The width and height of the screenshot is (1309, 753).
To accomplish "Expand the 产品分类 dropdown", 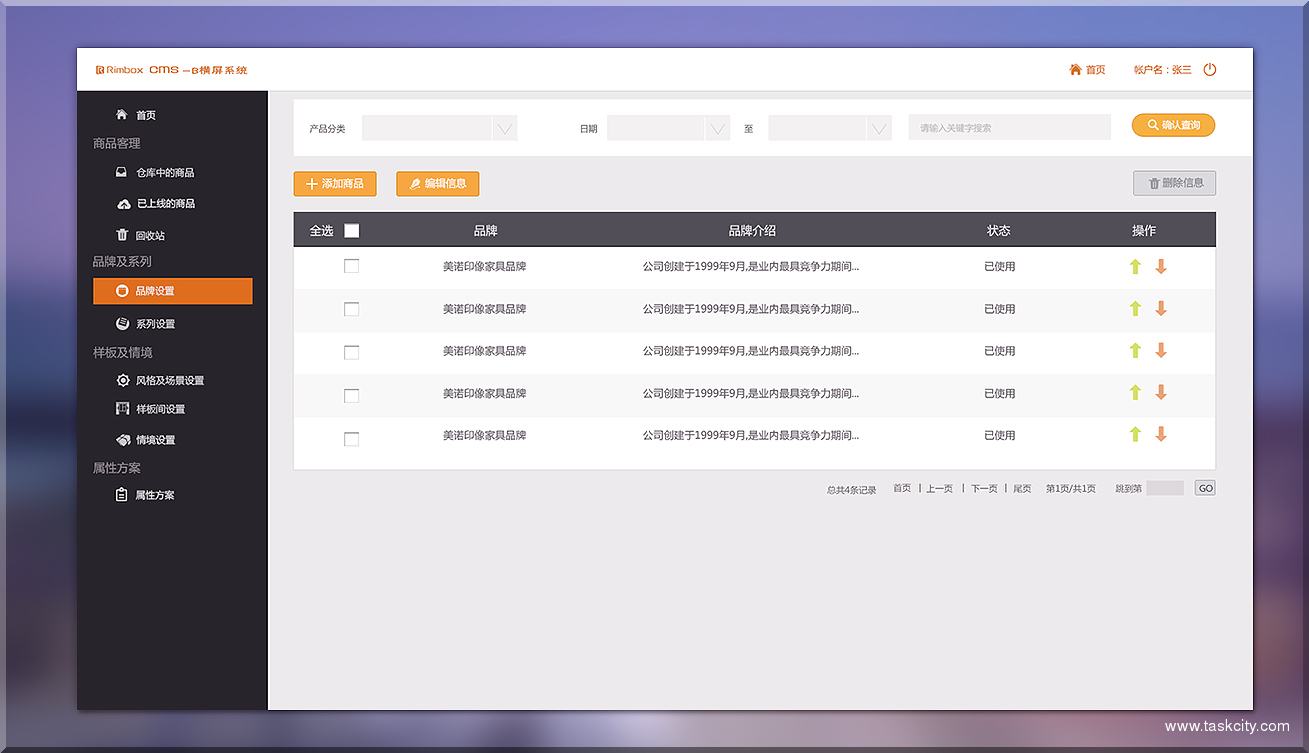I will click(x=504, y=128).
